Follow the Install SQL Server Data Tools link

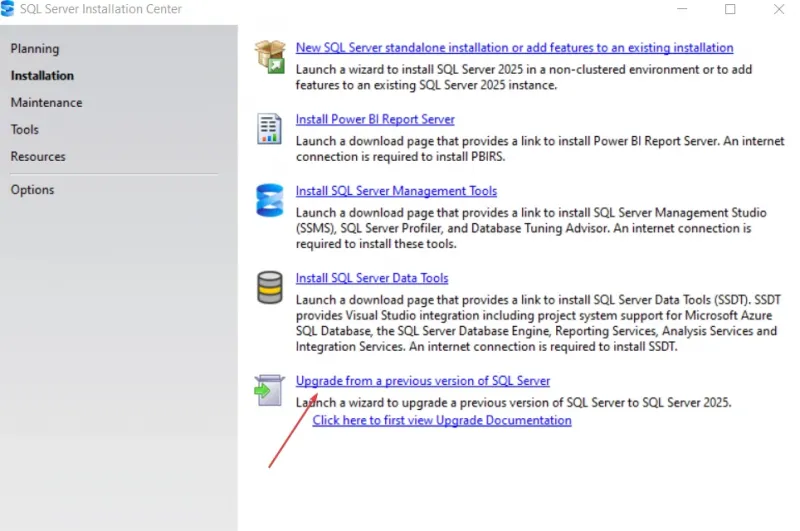coord(372,278)
